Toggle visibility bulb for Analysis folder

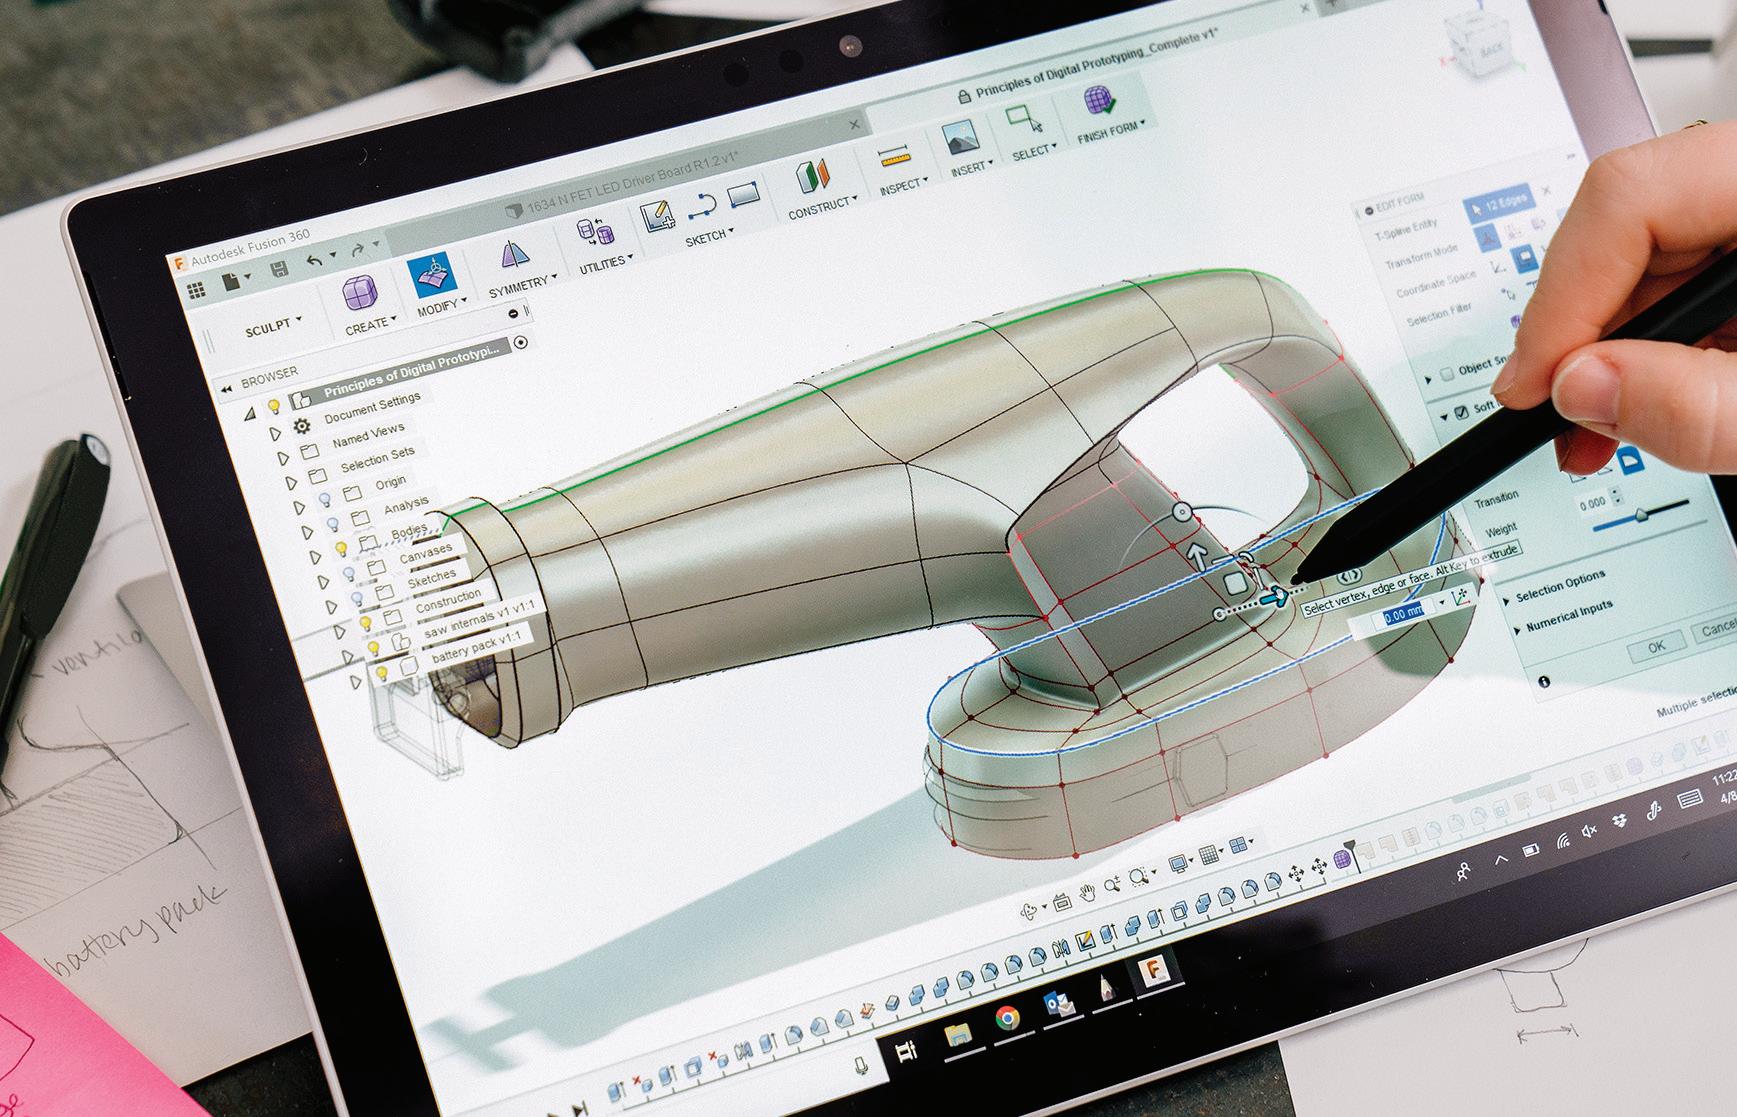pyautogui.click(x=332, y=524)
